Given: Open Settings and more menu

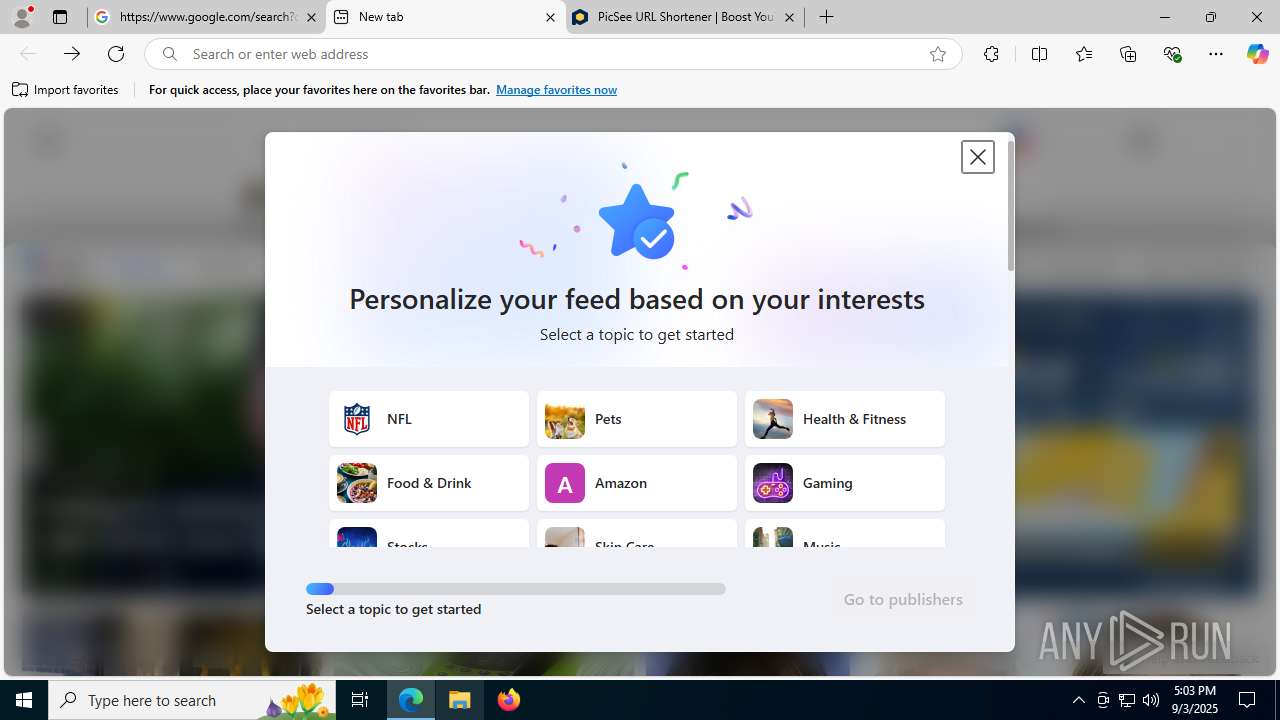Looking at the screenshot, I should (x=1216, y=54).
